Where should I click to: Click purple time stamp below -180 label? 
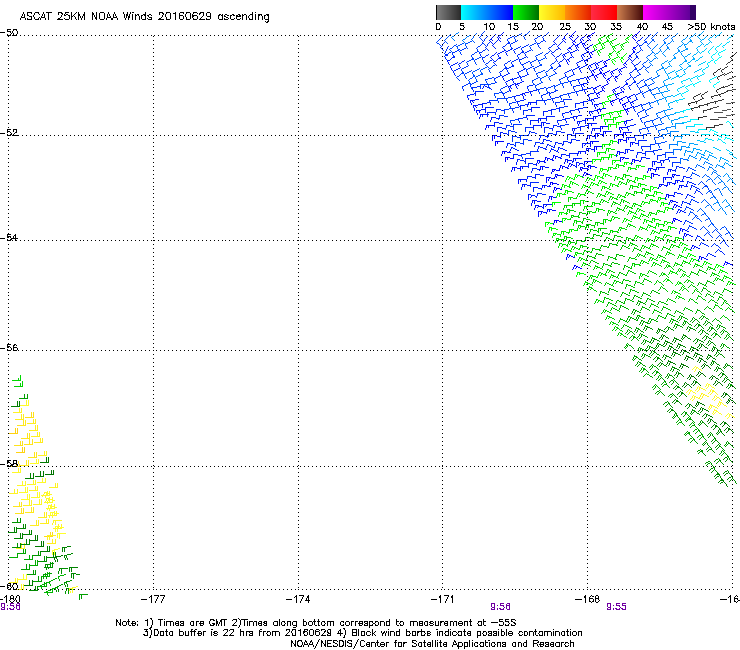coord(10,607)
